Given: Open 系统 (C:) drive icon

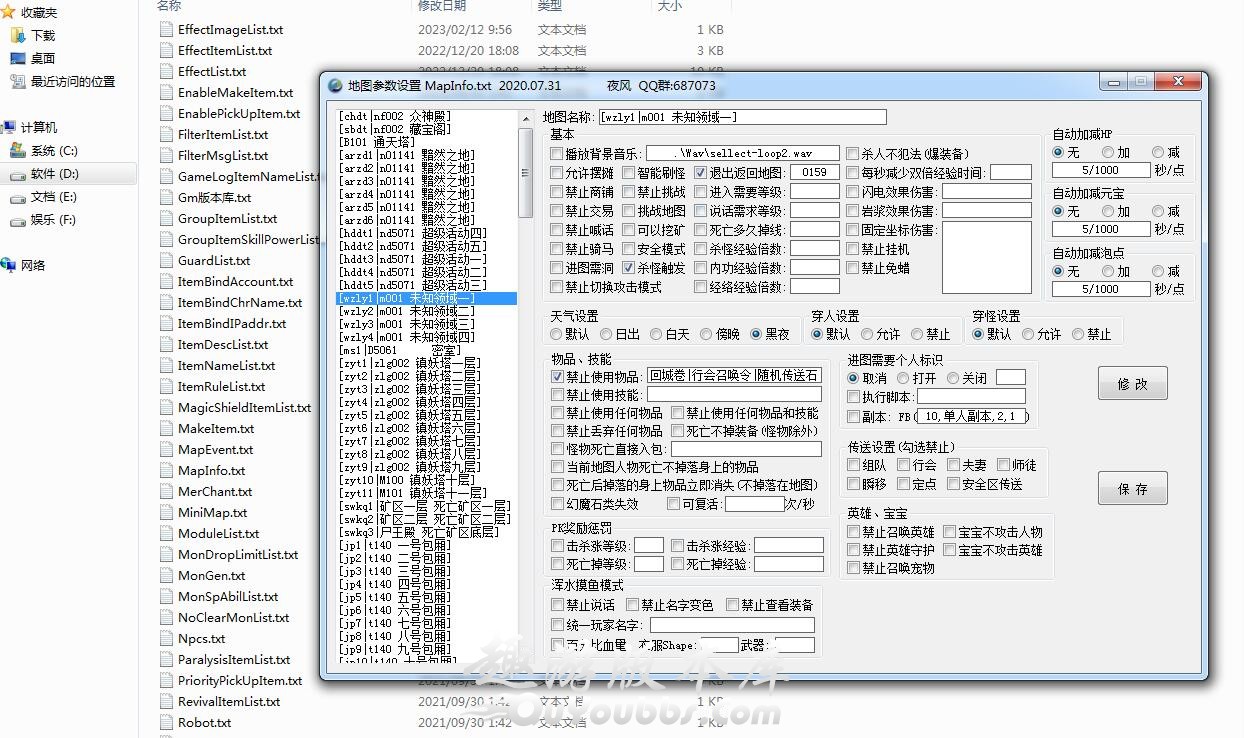Looking at the screenshot, I should [x=17, y=150].
